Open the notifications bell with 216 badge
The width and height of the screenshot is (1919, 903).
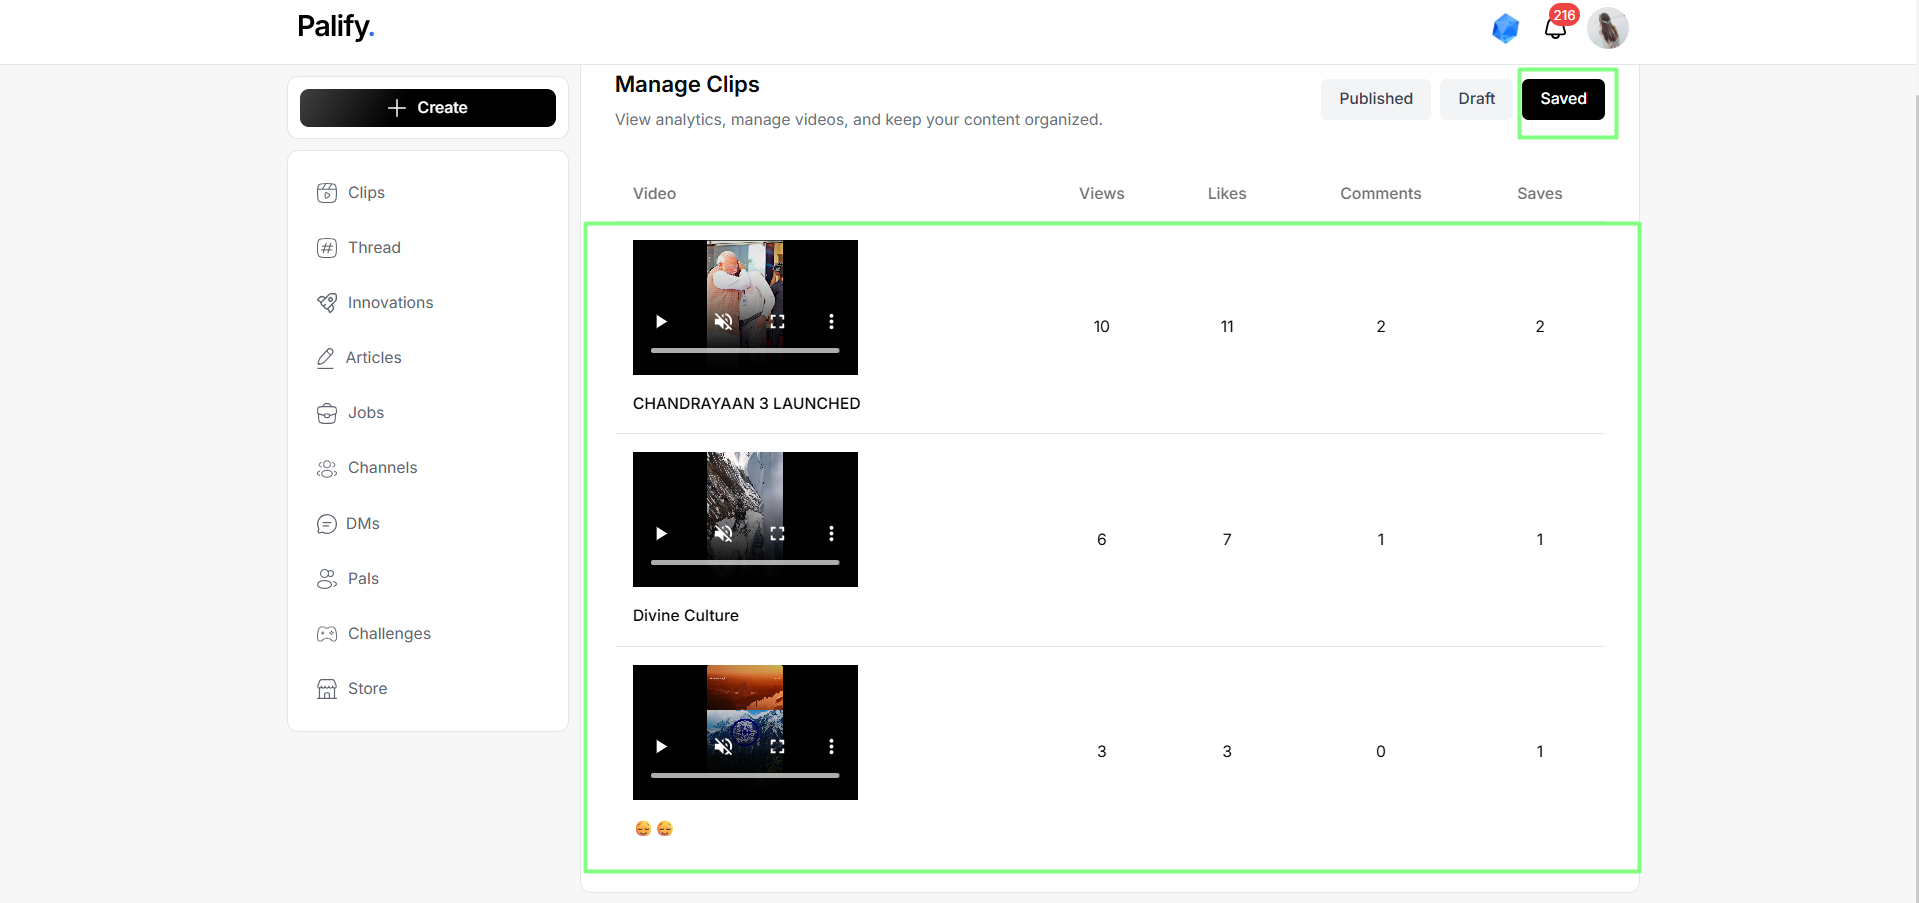[1556, 27]
